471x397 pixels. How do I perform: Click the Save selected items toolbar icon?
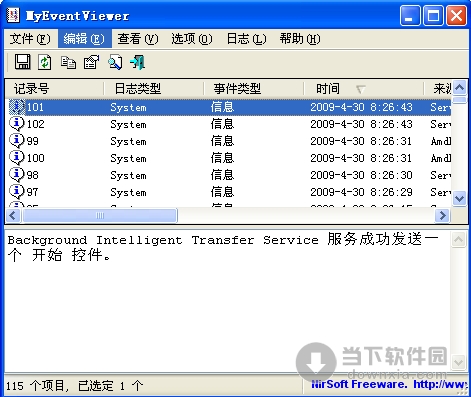23,62
